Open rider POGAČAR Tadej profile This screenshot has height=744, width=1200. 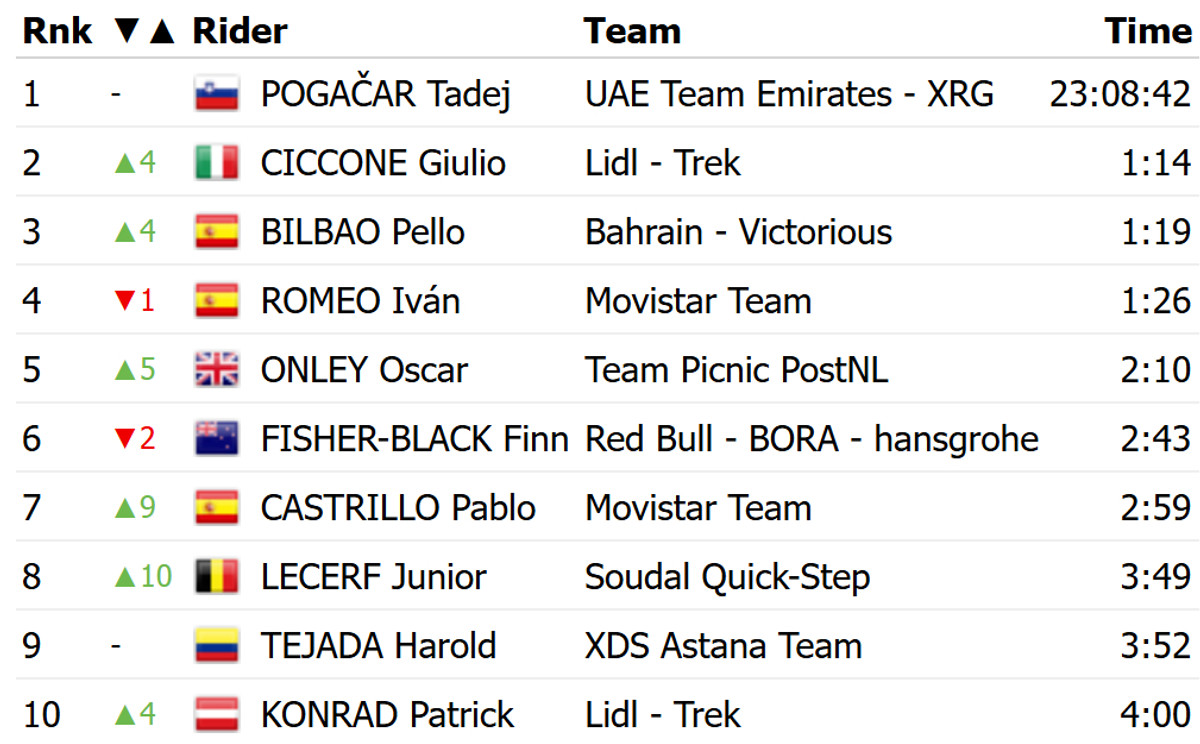point(386,94)
